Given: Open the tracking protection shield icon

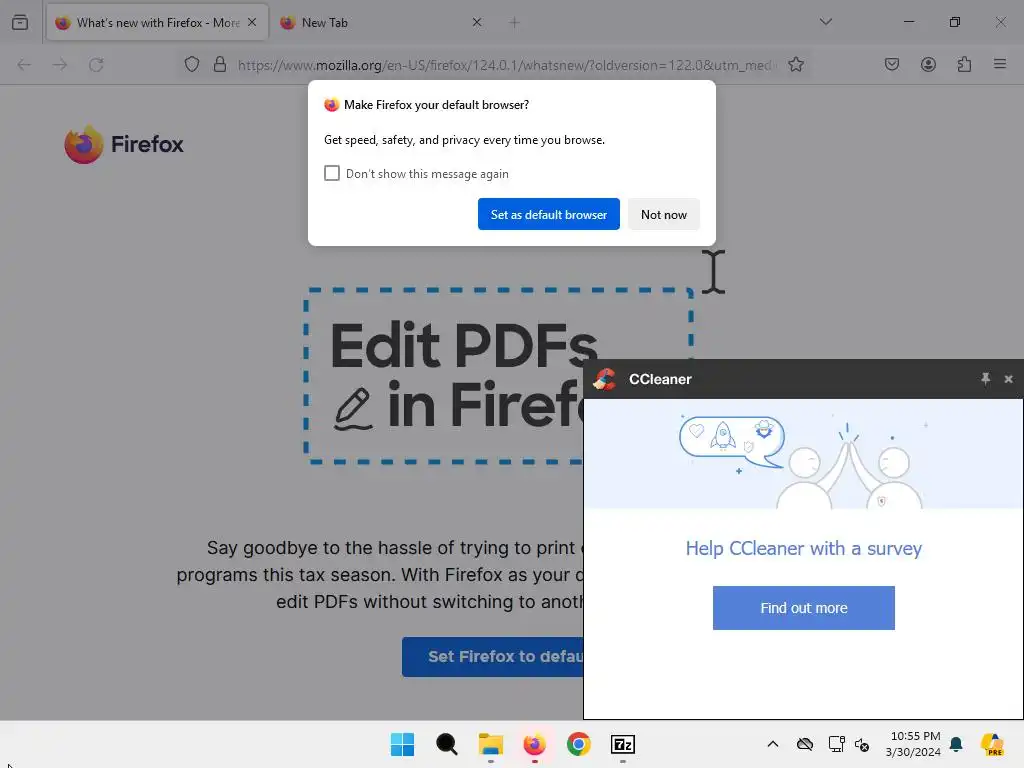Looking at the screenshot, I should tap(191, 65).
